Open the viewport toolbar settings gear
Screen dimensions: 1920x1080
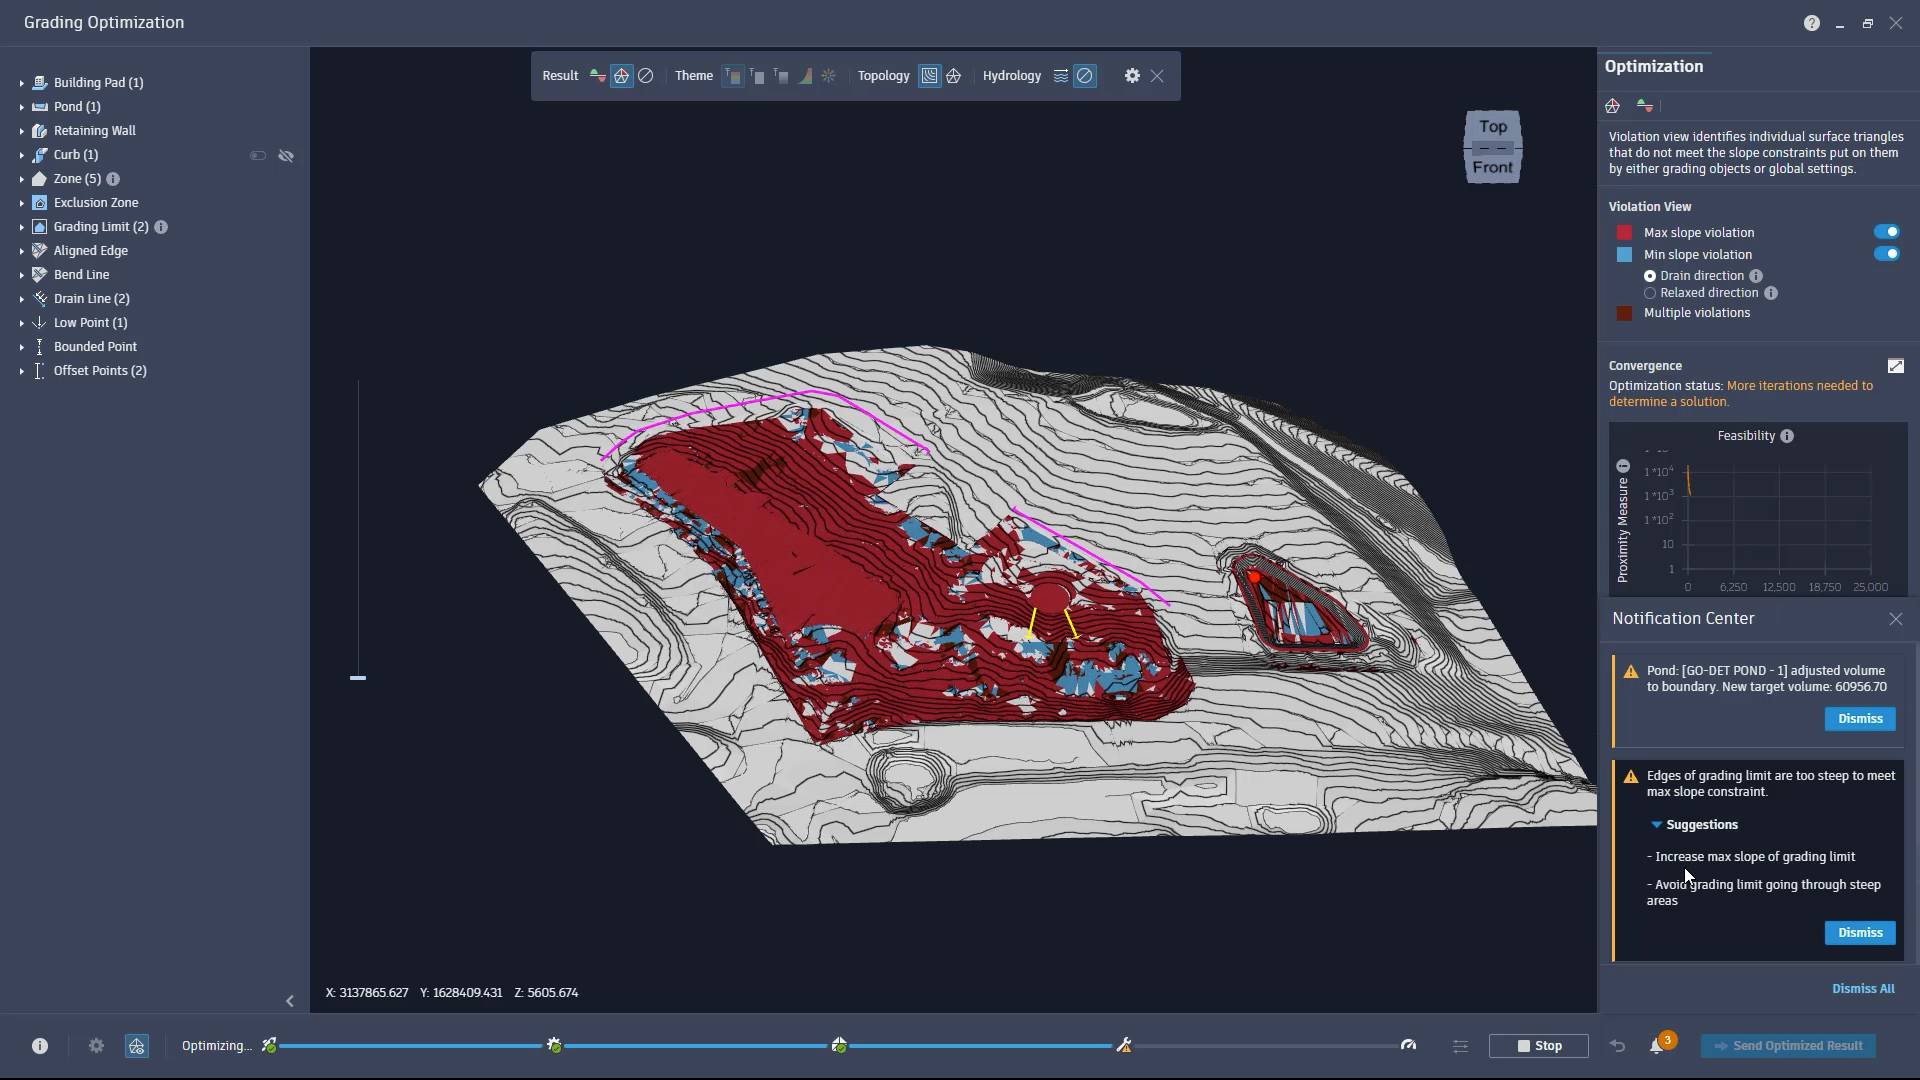[x=1132, y=75]
